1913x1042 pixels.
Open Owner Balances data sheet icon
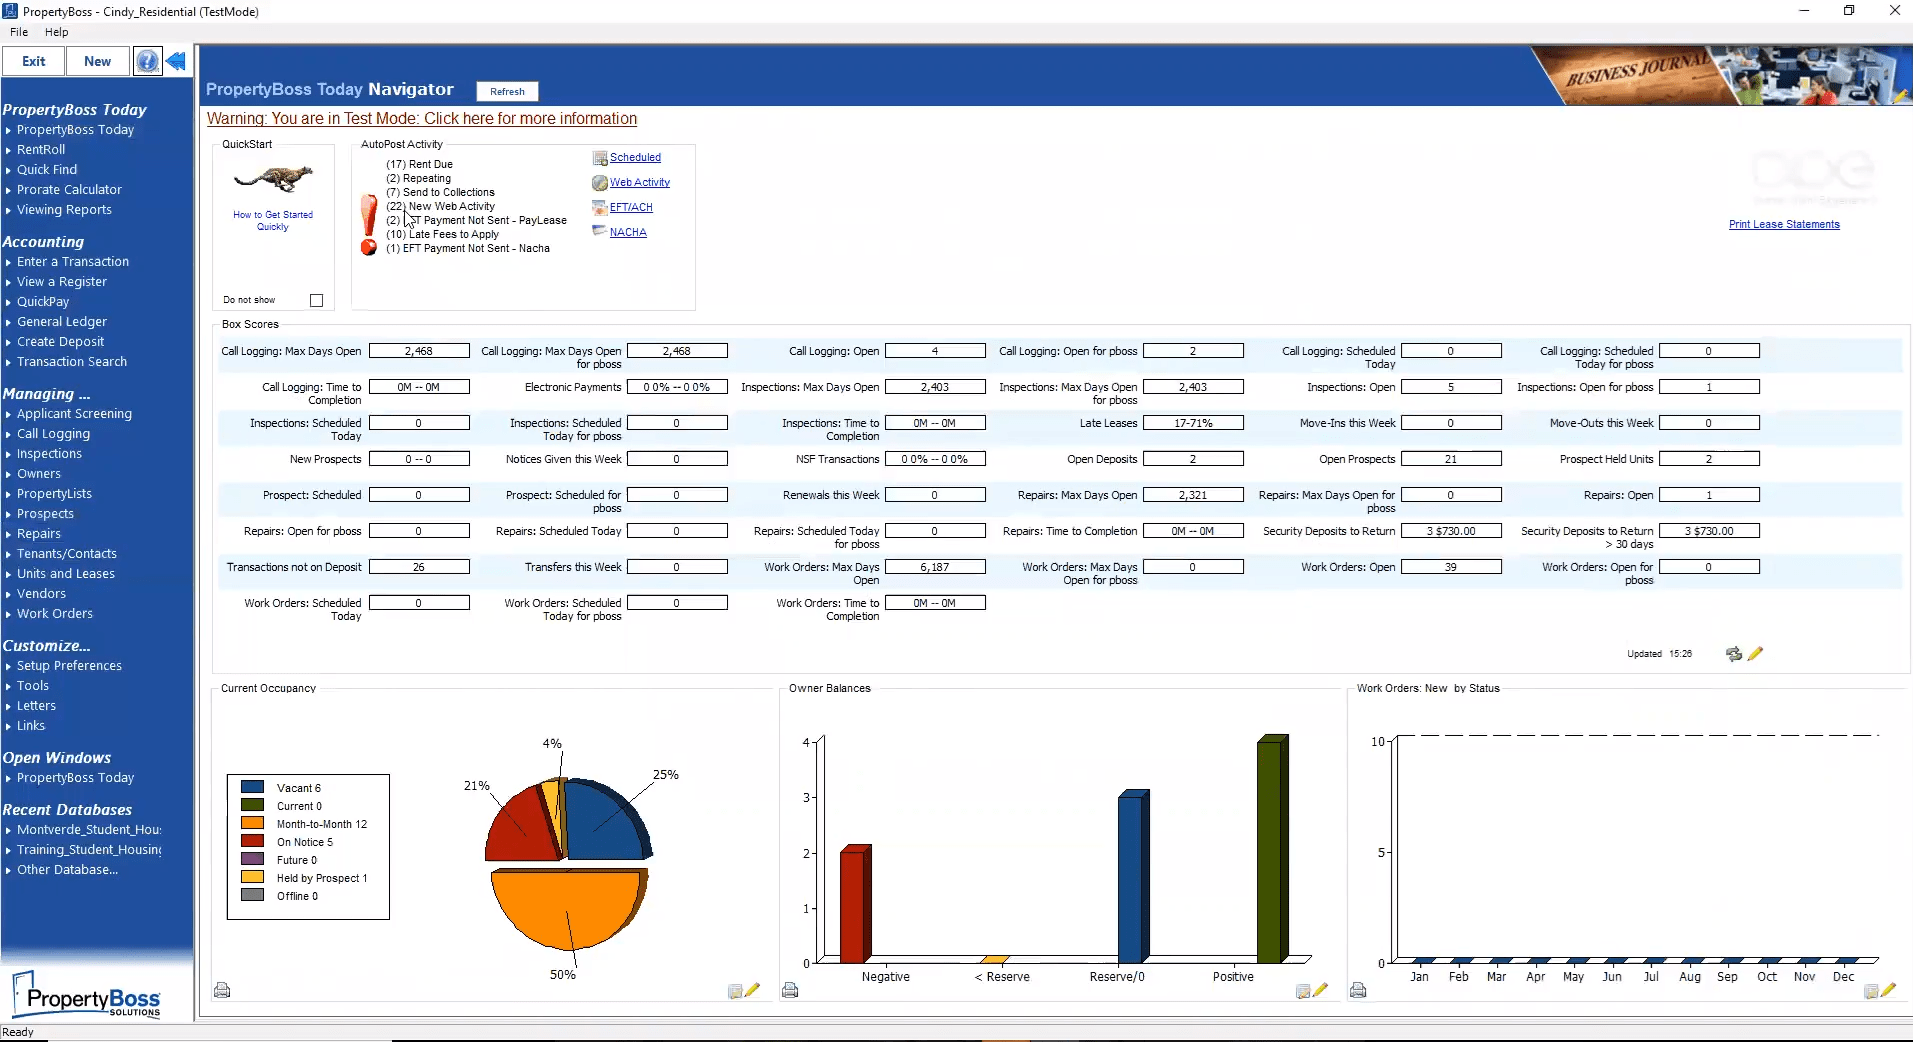pos(1303,991)
